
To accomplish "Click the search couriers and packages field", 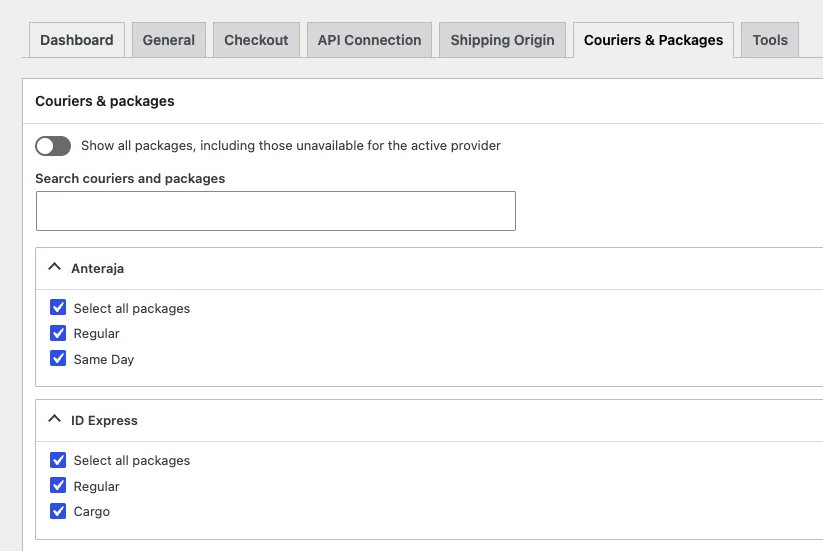I will (x=276, y=211).
